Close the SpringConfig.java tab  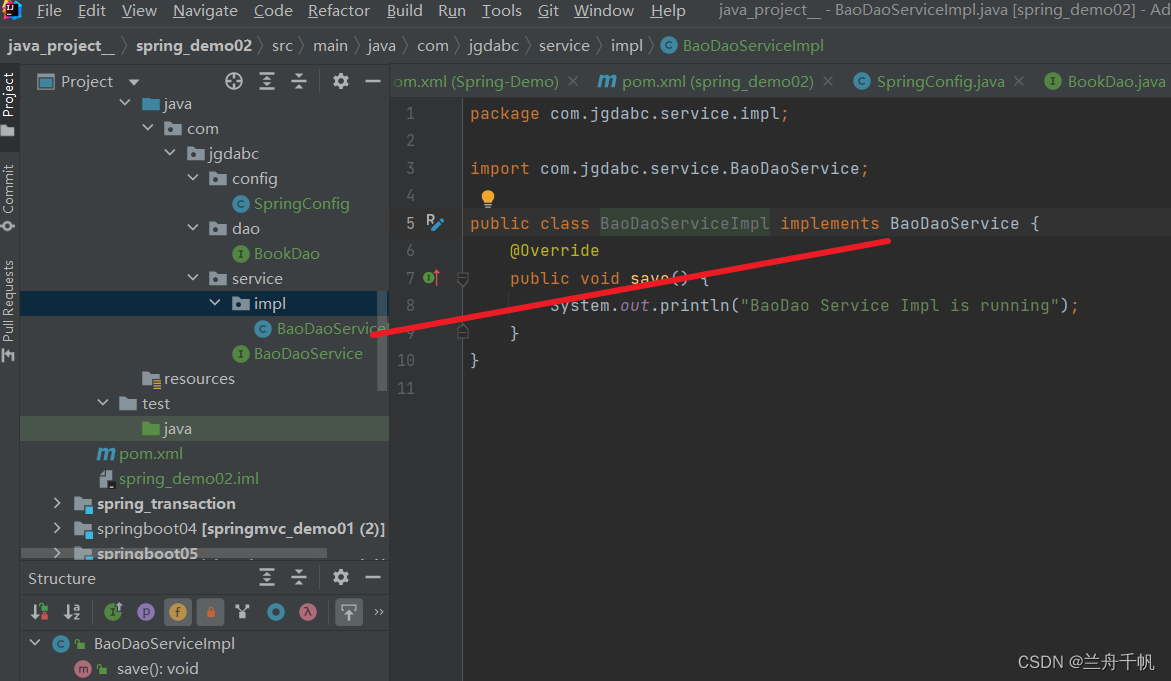point(1019,81)
